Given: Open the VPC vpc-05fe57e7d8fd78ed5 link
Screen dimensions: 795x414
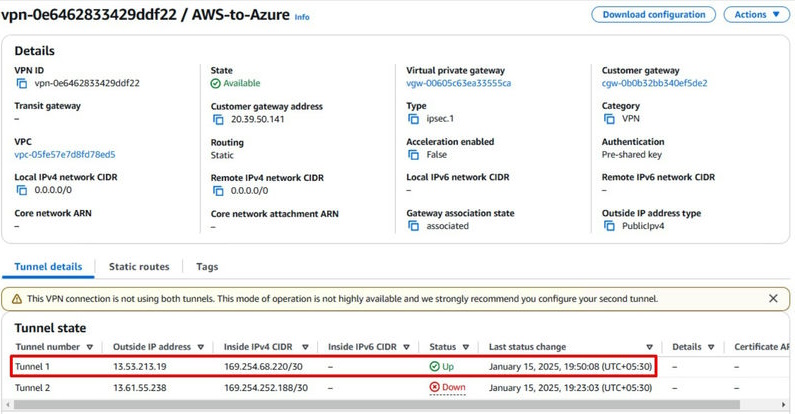Looking at the screenshot, I should (x=64, y=155).
